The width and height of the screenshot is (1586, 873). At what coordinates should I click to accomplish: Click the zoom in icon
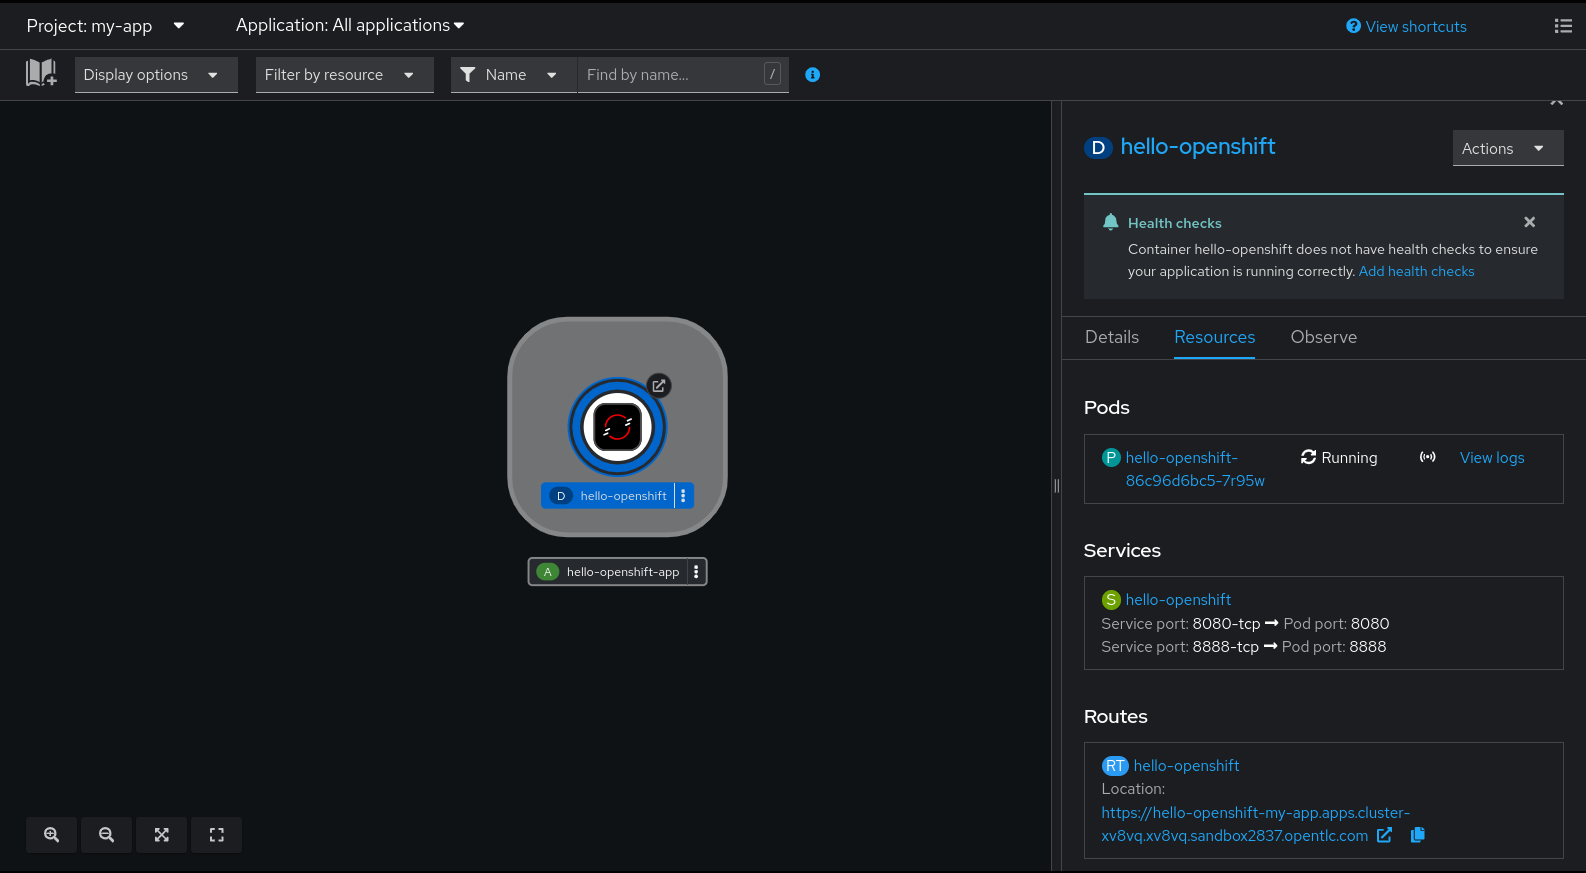[51, 835]
